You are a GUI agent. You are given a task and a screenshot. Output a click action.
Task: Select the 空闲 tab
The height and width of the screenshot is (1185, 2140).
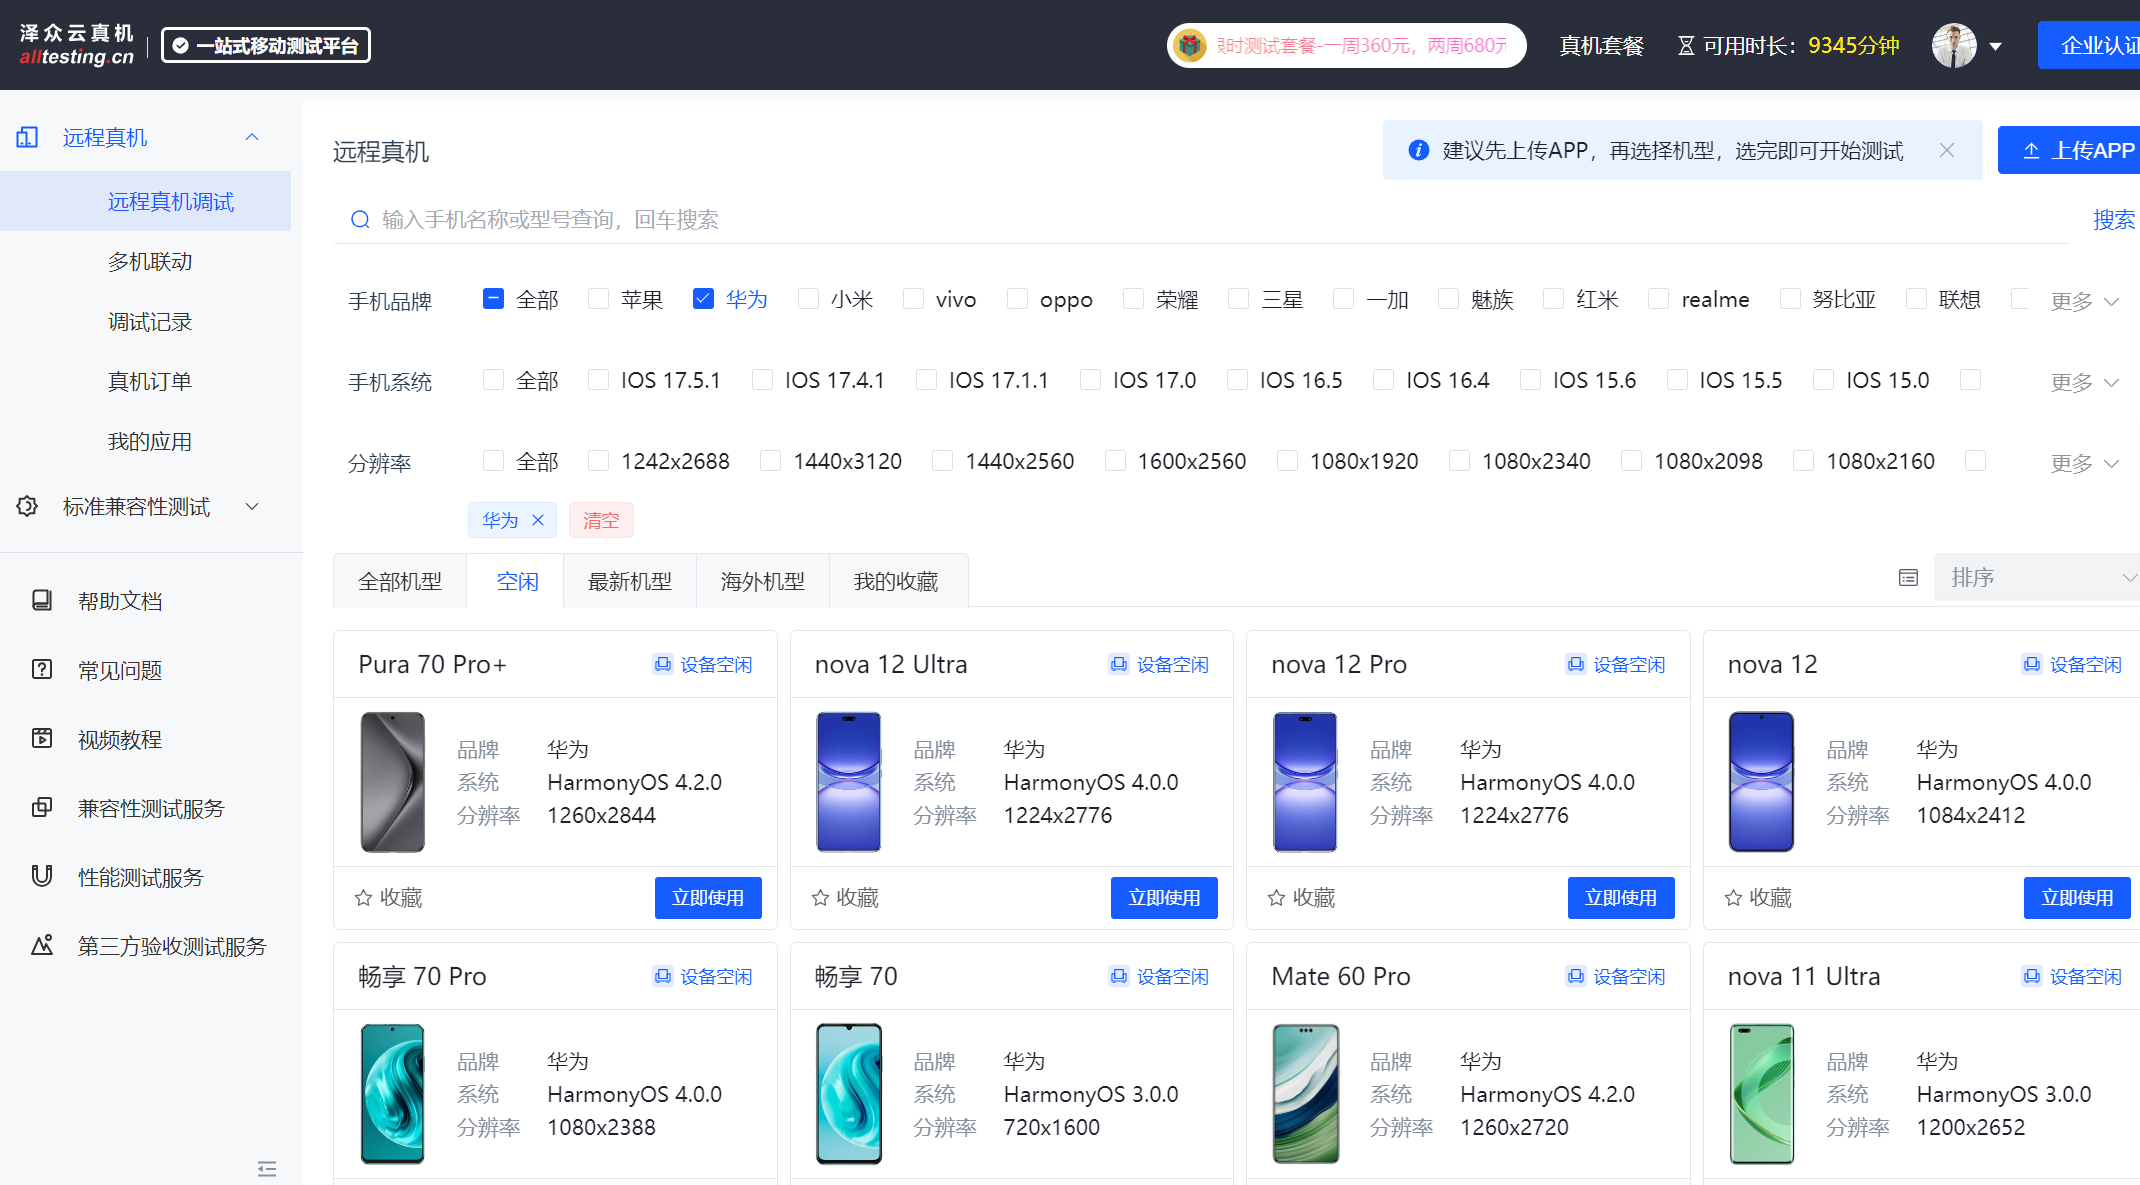pos(517,581)
